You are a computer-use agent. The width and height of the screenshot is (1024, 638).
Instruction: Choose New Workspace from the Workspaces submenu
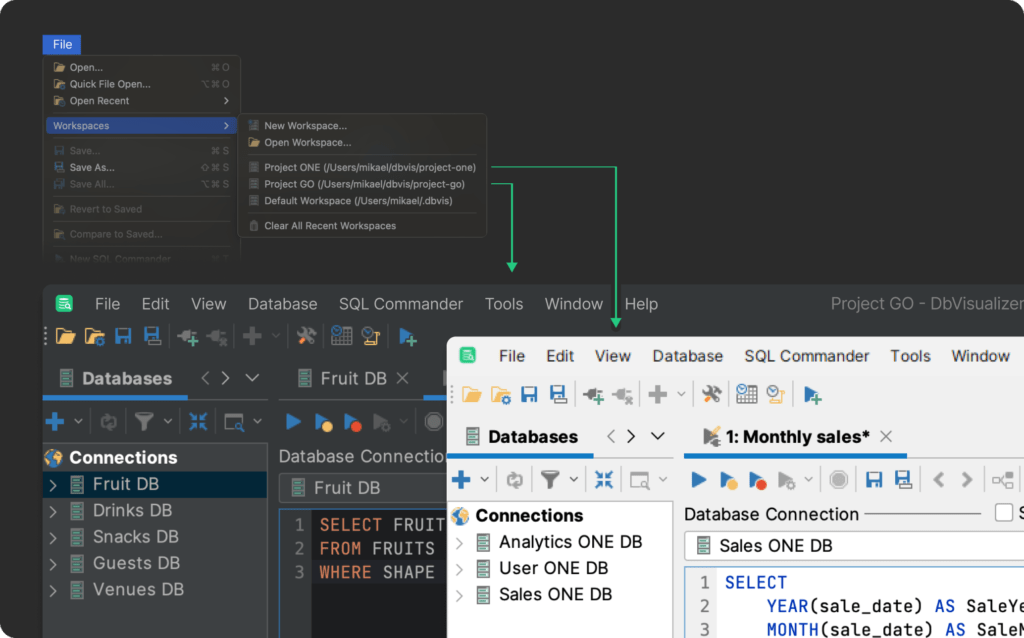(307, 125)
